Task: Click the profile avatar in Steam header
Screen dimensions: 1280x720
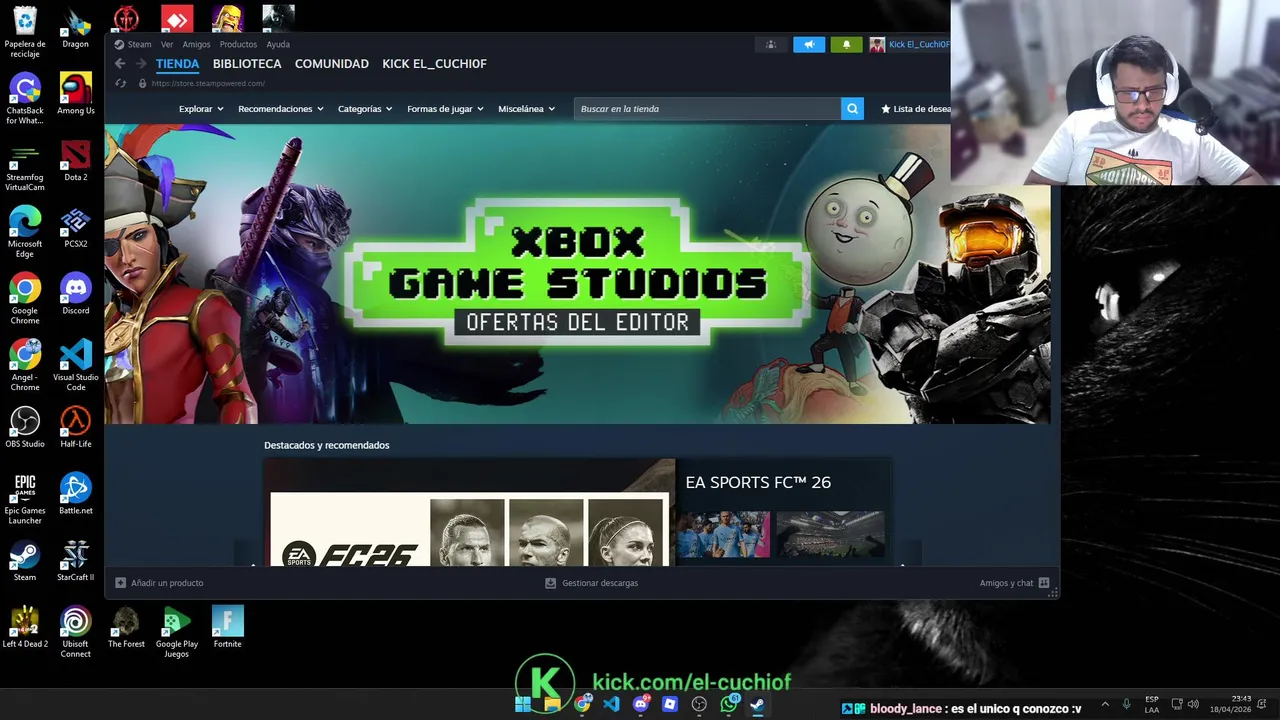Action: coord(877,45)
